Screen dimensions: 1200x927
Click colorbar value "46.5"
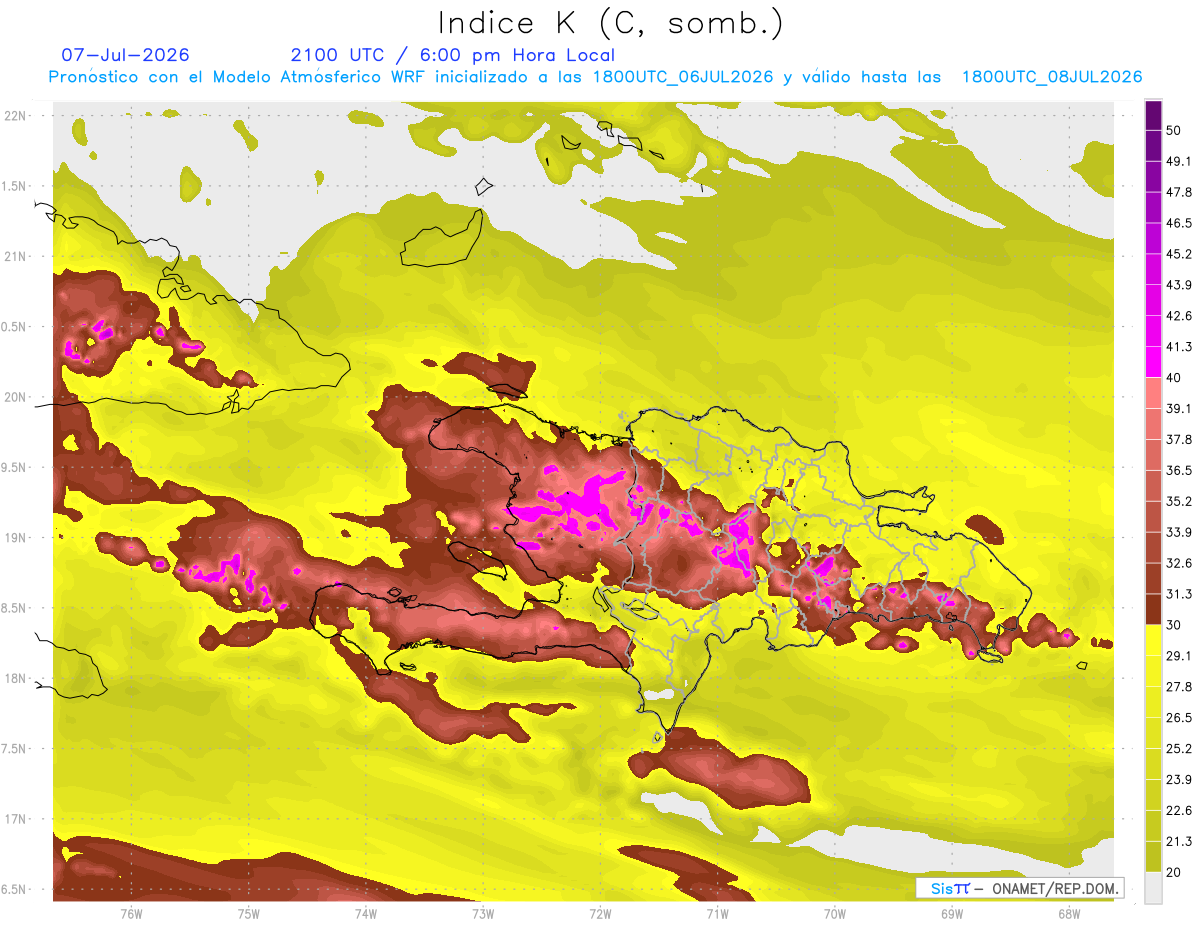click(1179, 223)
